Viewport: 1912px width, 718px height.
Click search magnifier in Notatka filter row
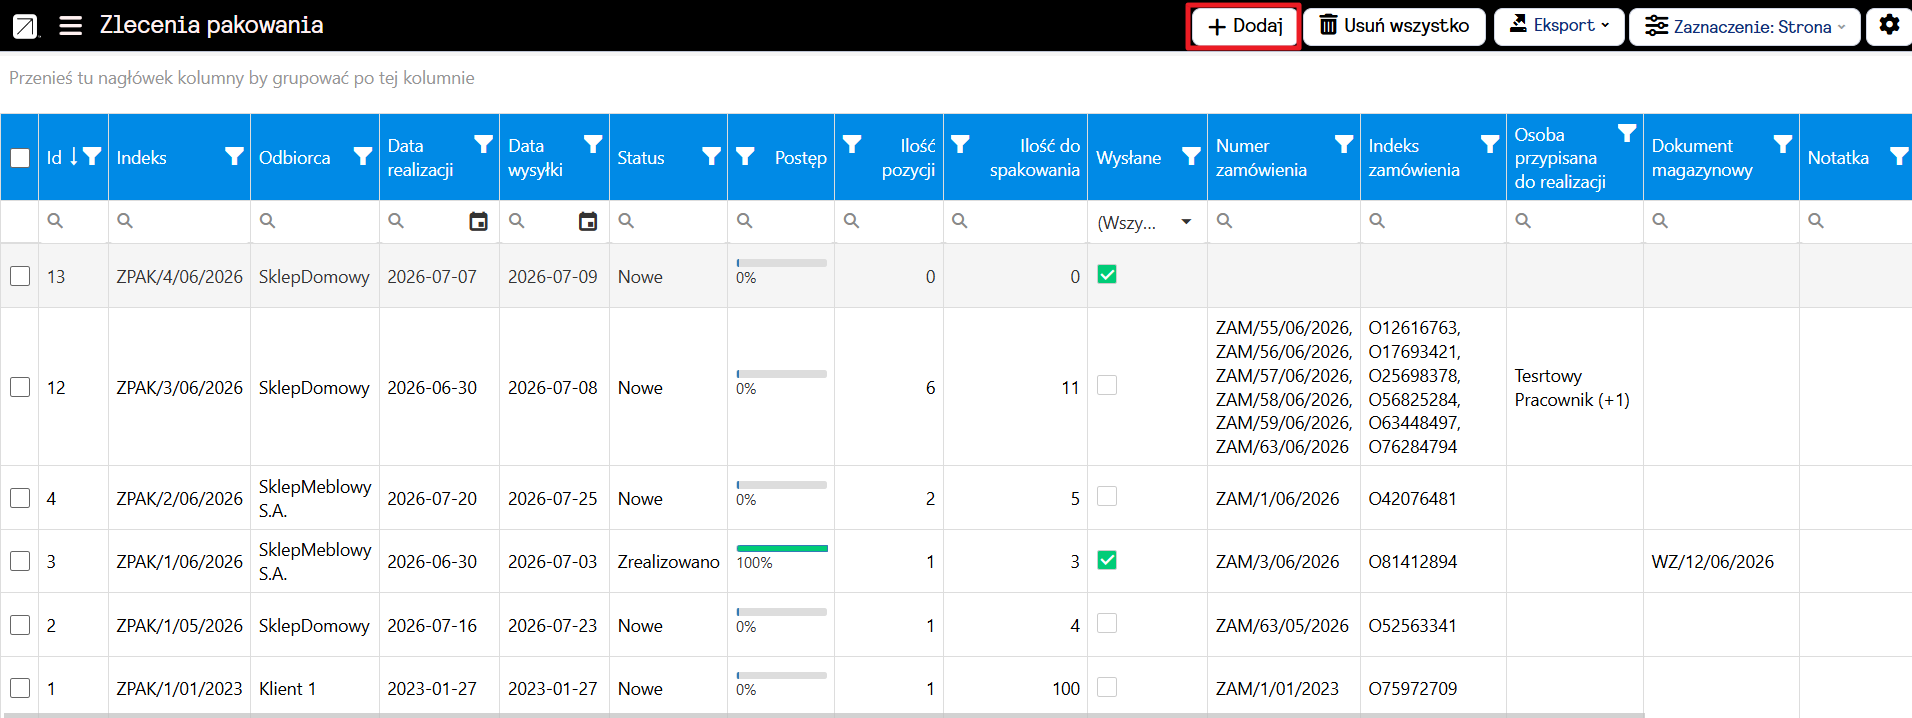pyautogui.click(x=1816, y=221)
